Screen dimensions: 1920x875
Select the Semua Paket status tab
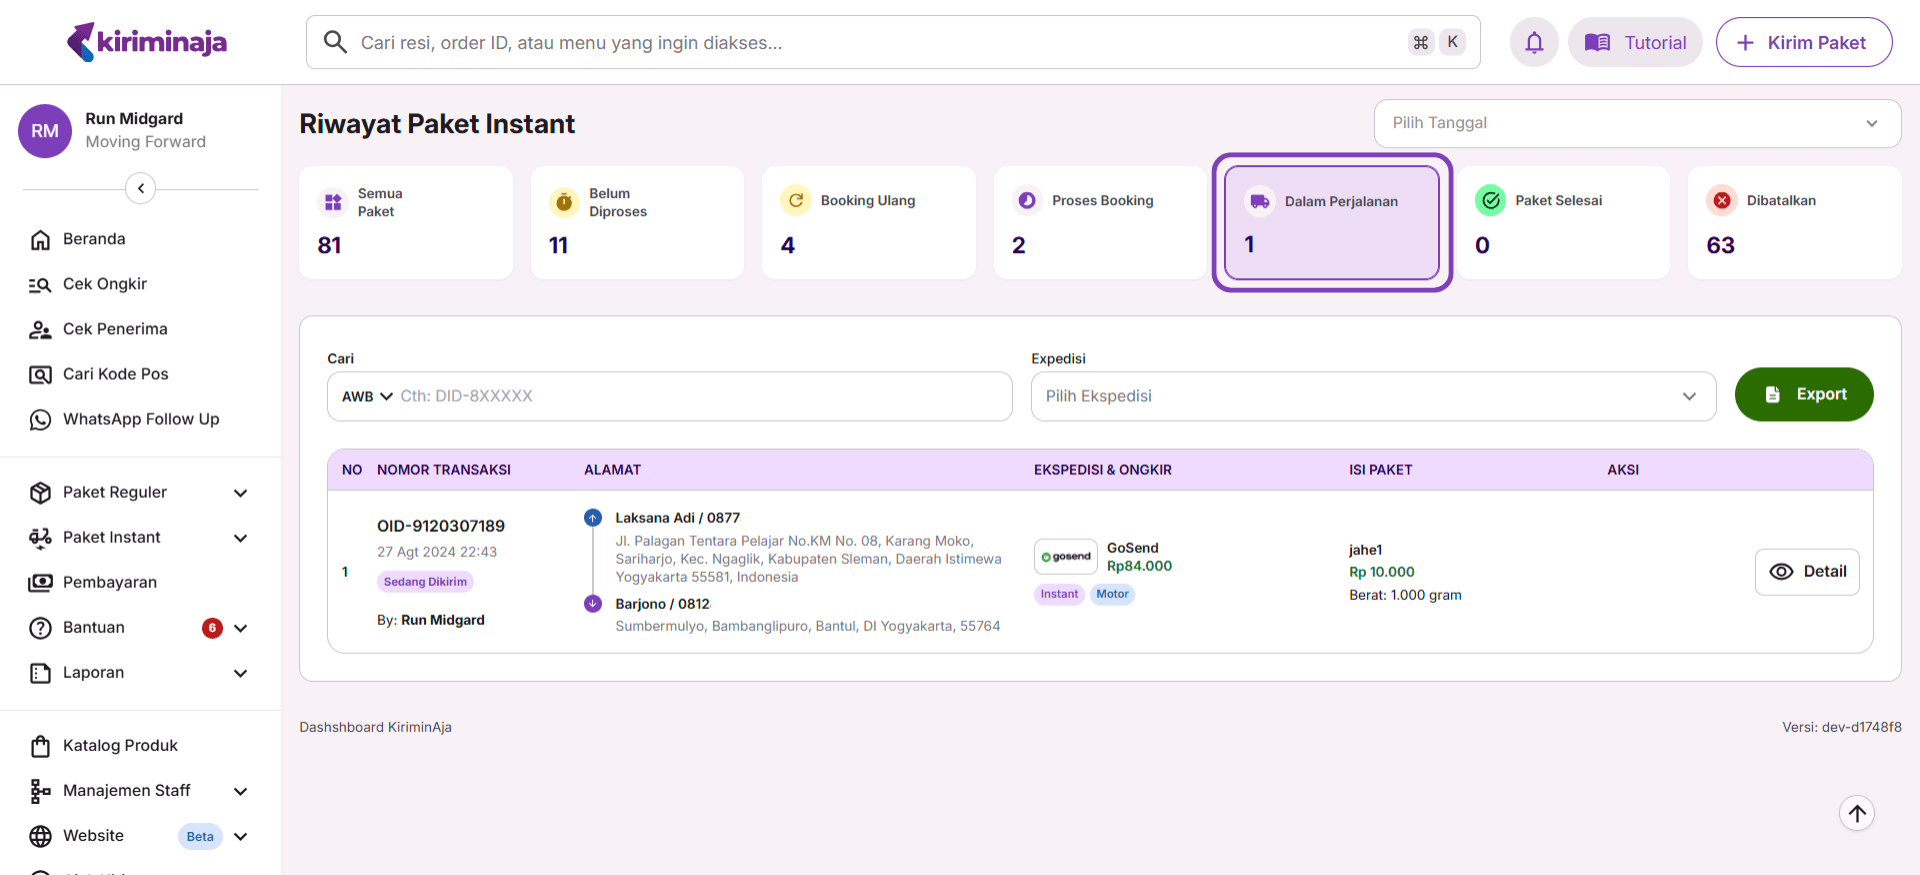[405, 223]
